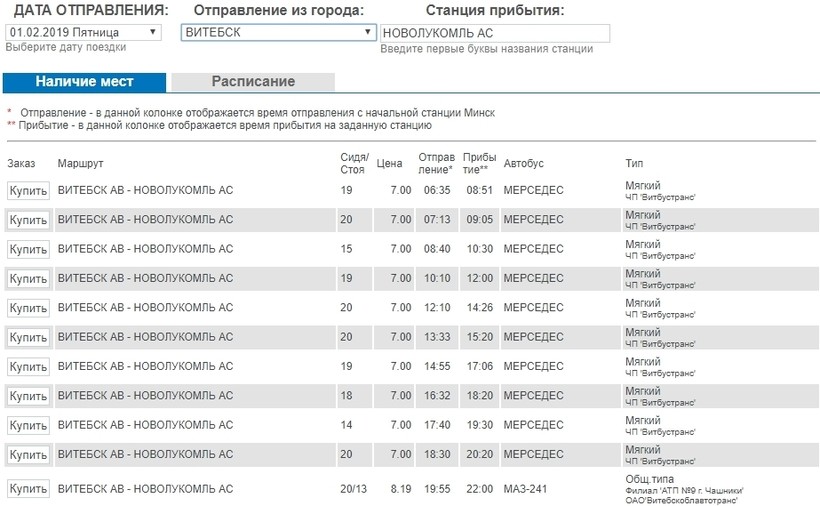Buy ticket for the 19:55 МАЗ-241 bus
The height and width of the screenshot is (506, 820).
pyautogui.click(x=28, y=489)
